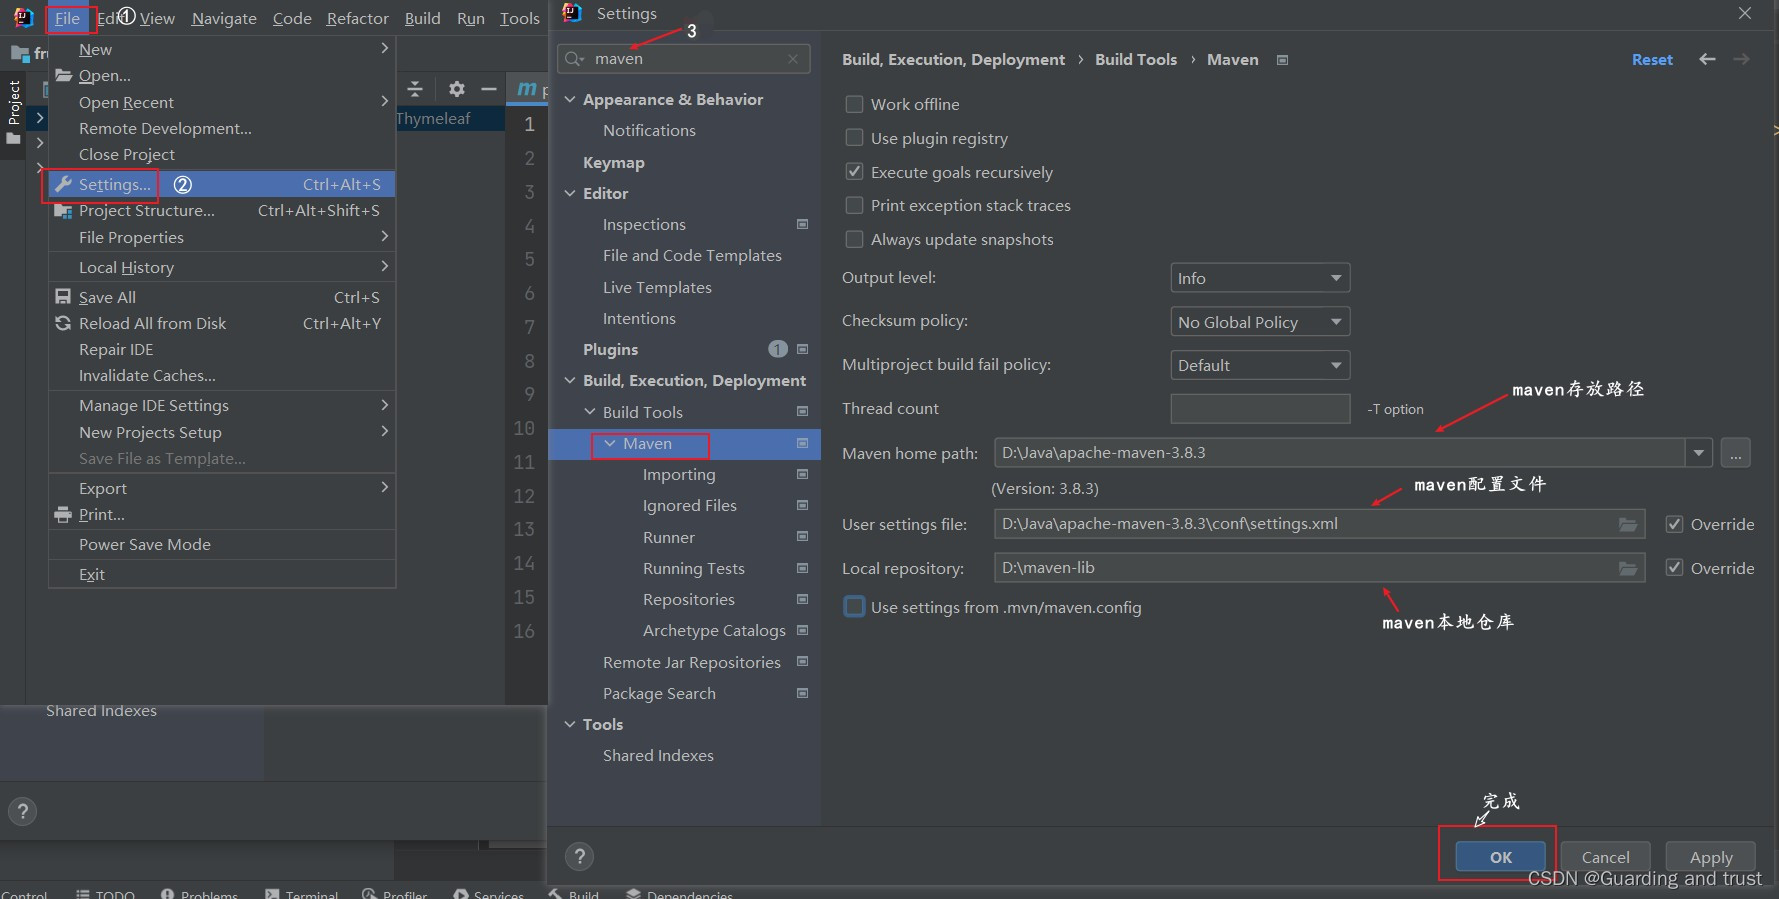Select Keymap in settings tree

tap(614, 162)
